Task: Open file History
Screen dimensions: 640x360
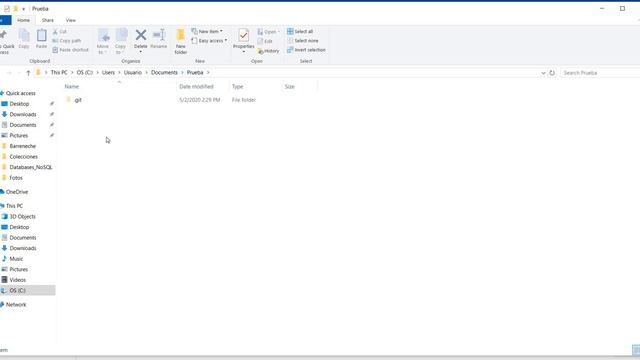Action: pos(268,51)
